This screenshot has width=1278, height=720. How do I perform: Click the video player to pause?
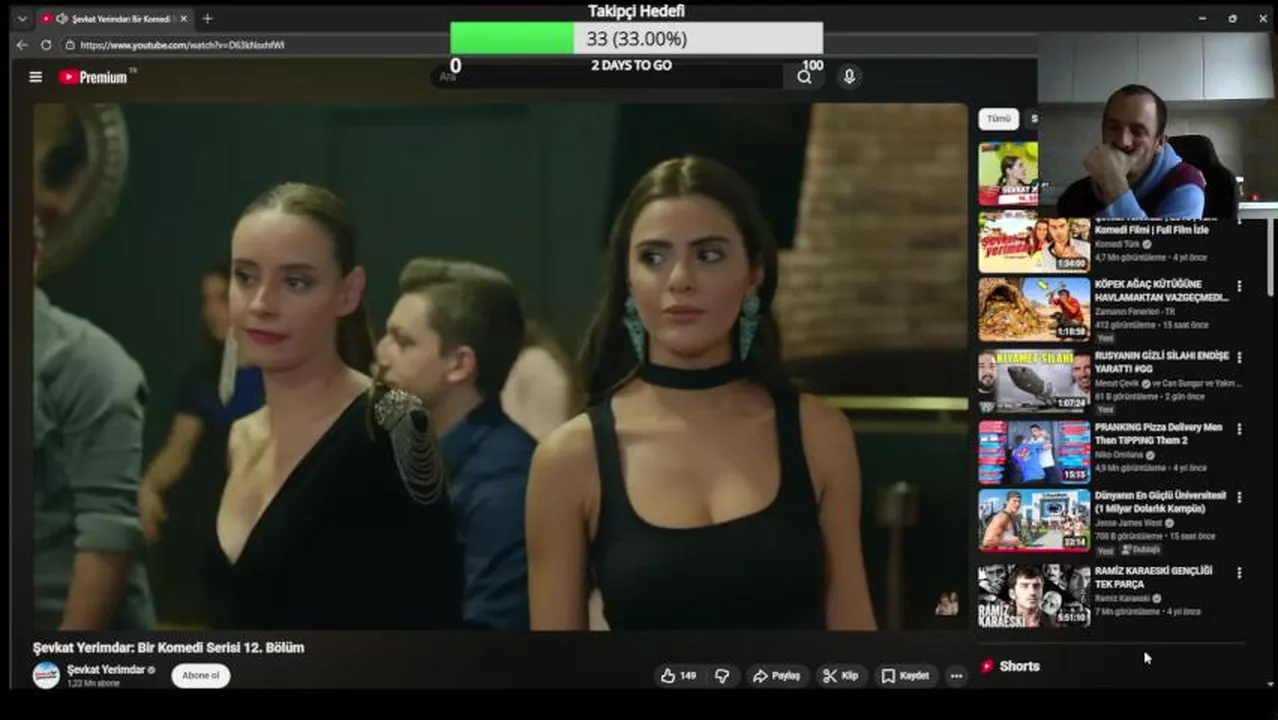coord(501,367)
